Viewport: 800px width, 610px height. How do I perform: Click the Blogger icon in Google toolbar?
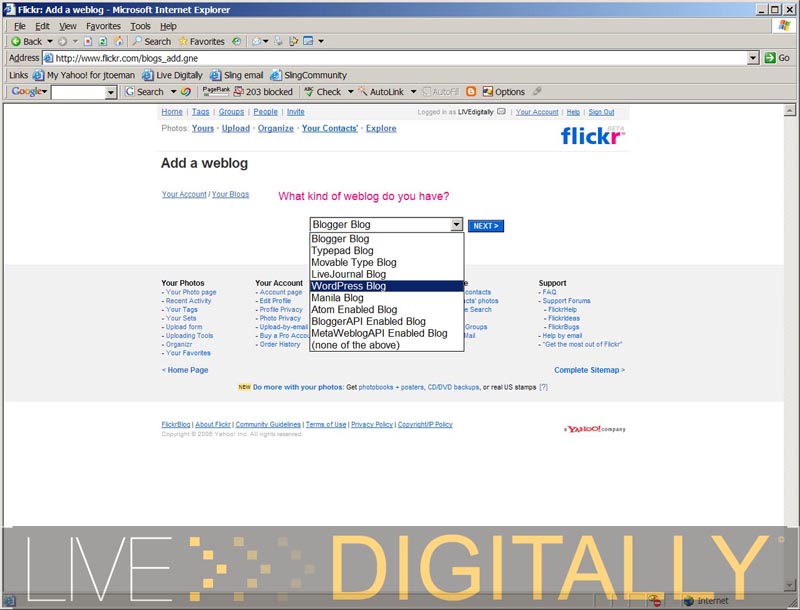point(471,92)
